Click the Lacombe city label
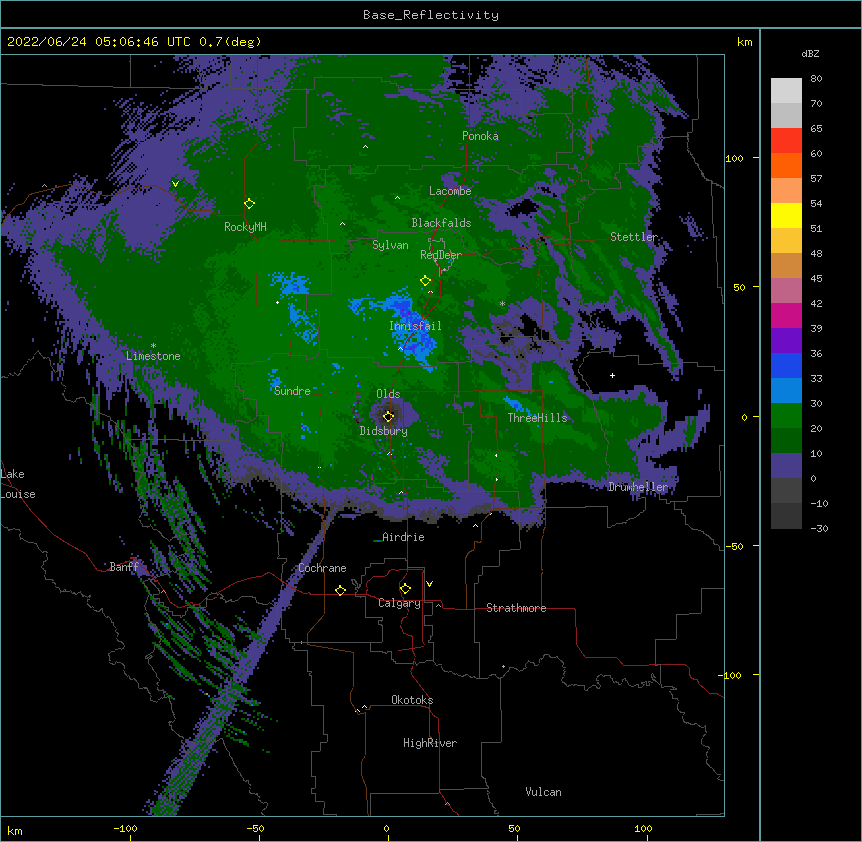The width and height of the screenshot is (862, 842). 450,191
